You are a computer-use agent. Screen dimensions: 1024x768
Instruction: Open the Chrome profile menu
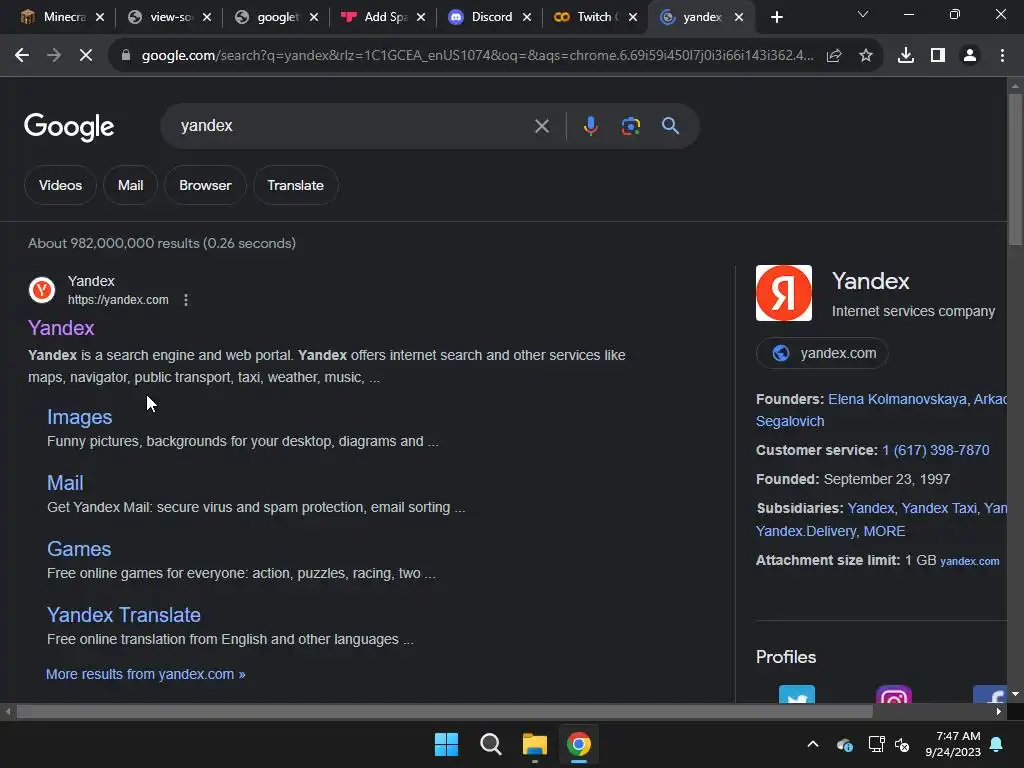970,56
